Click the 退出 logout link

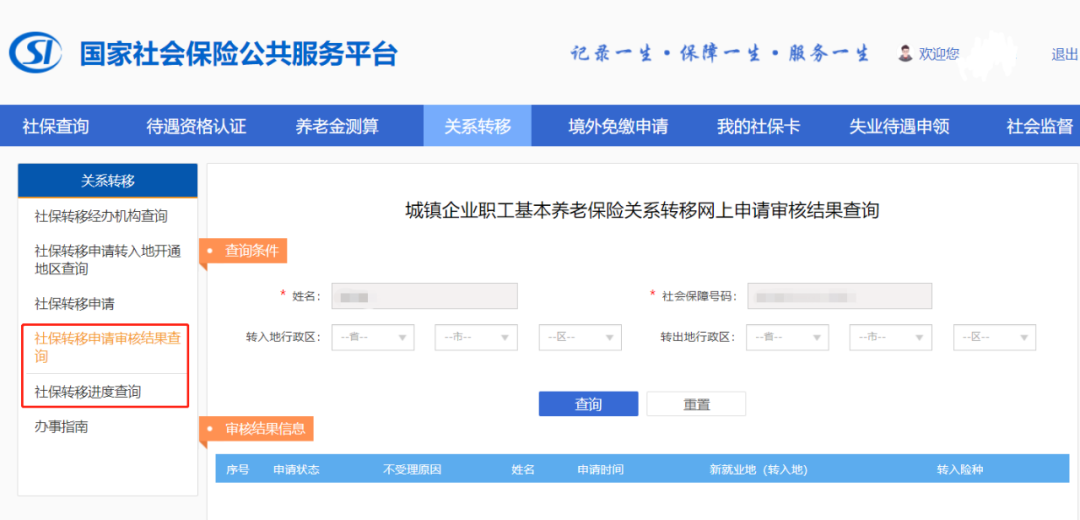point(1064,54)
